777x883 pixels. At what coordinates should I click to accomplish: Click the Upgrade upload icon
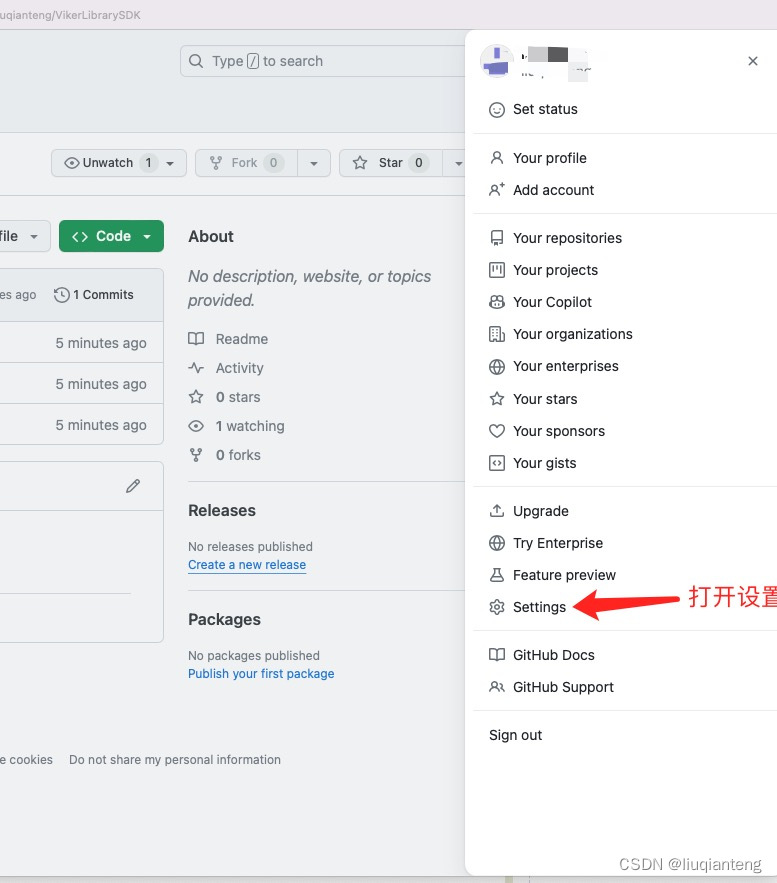pyautogui.click(x=497, y=511)
